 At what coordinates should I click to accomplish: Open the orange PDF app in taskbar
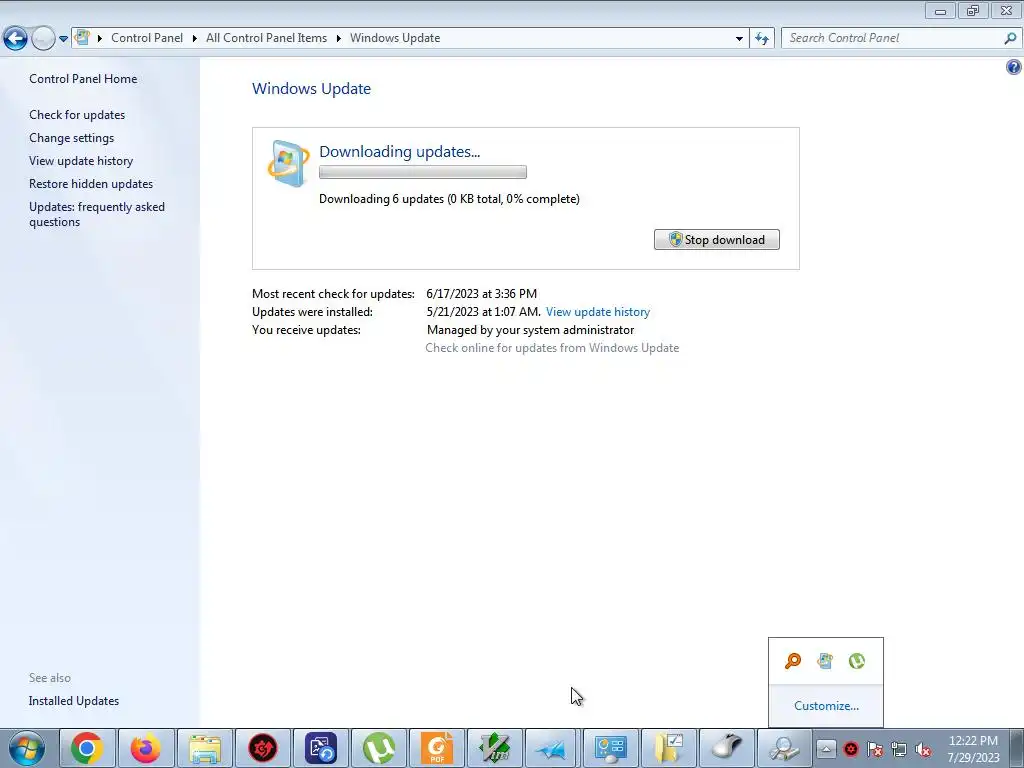point(437,748)
